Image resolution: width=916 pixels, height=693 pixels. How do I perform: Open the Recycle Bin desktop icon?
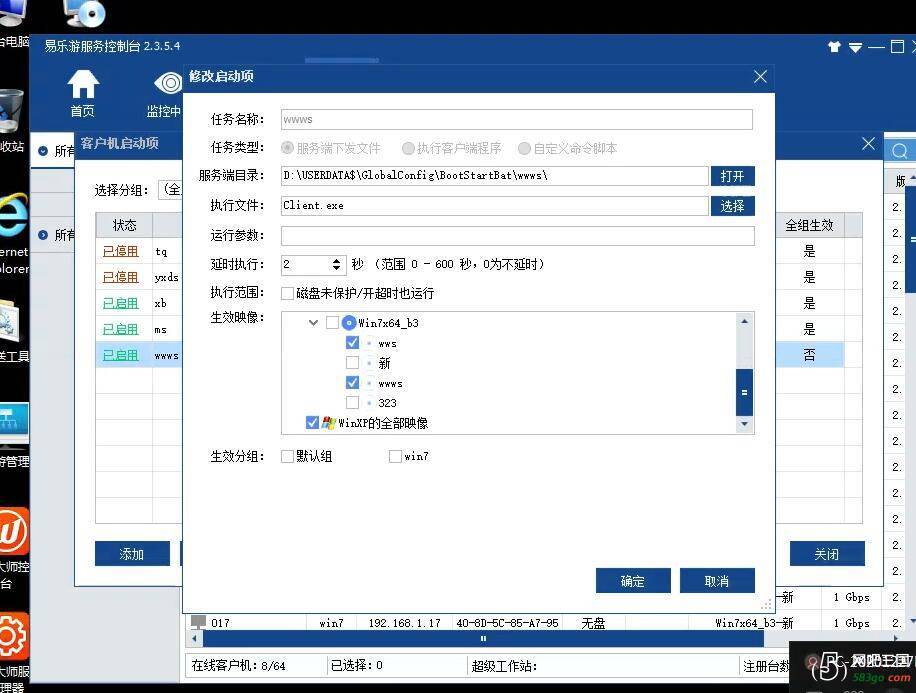(x=12, y=111)
